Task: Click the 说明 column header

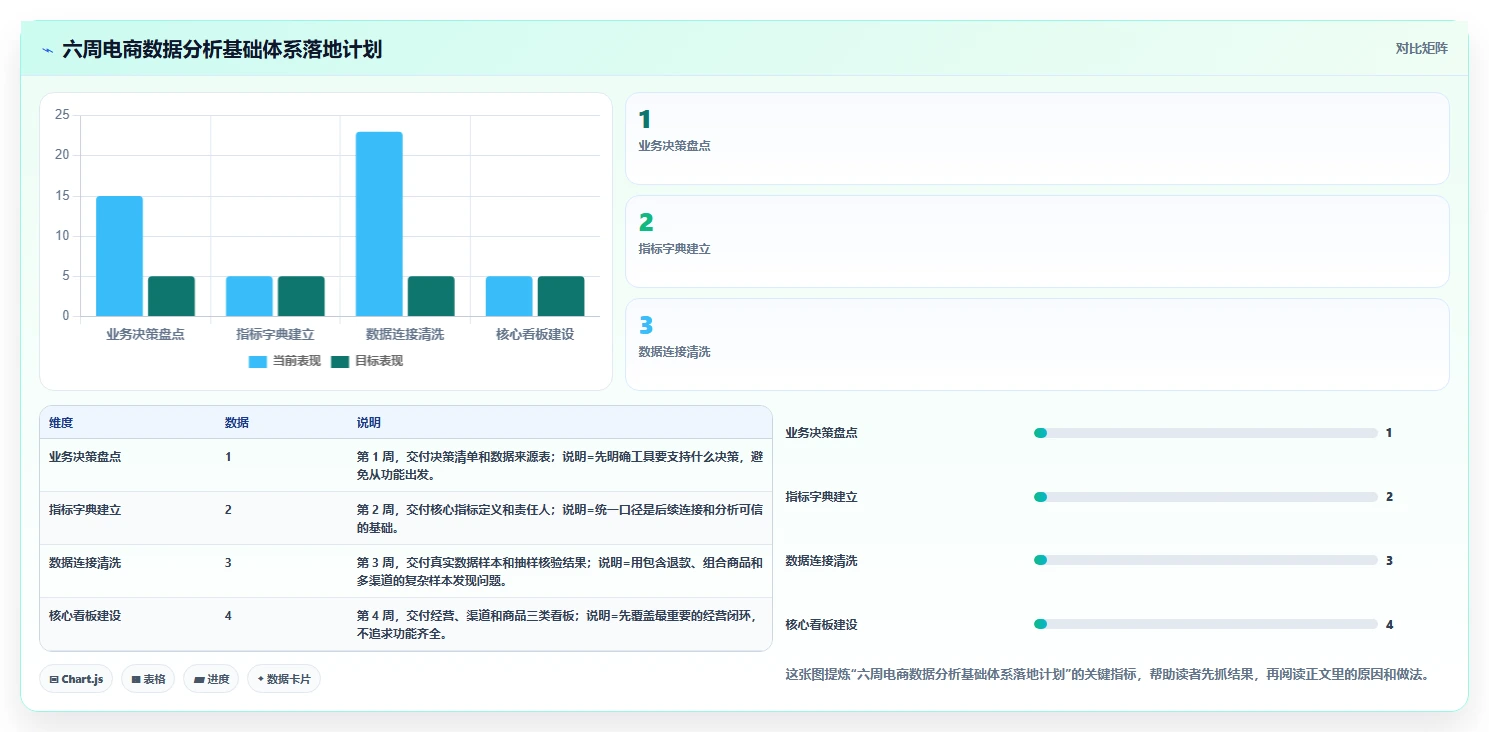Action: [369, 423]
